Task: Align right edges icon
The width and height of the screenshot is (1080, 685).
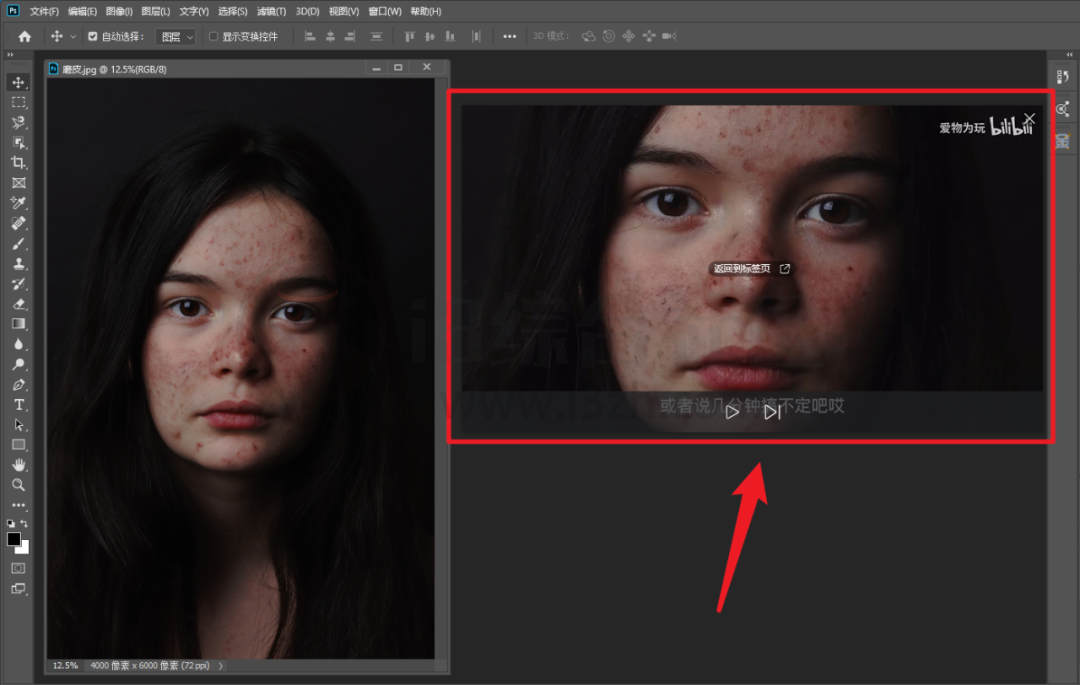Action: coord(350,36)
